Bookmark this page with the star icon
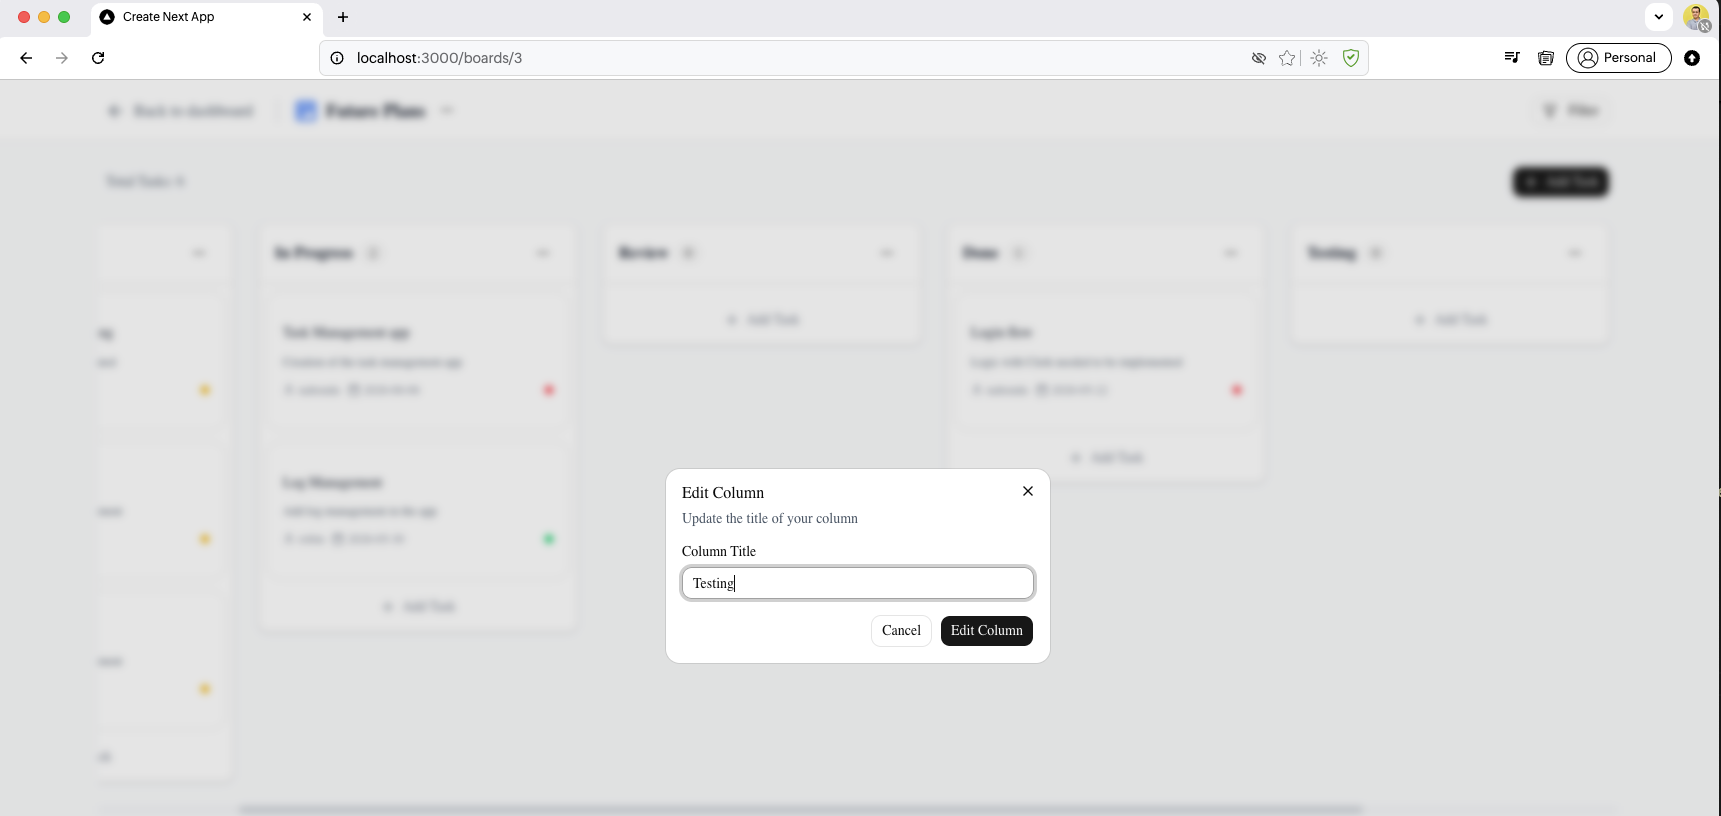1721x816 pixels. [x=1287, y=58]
